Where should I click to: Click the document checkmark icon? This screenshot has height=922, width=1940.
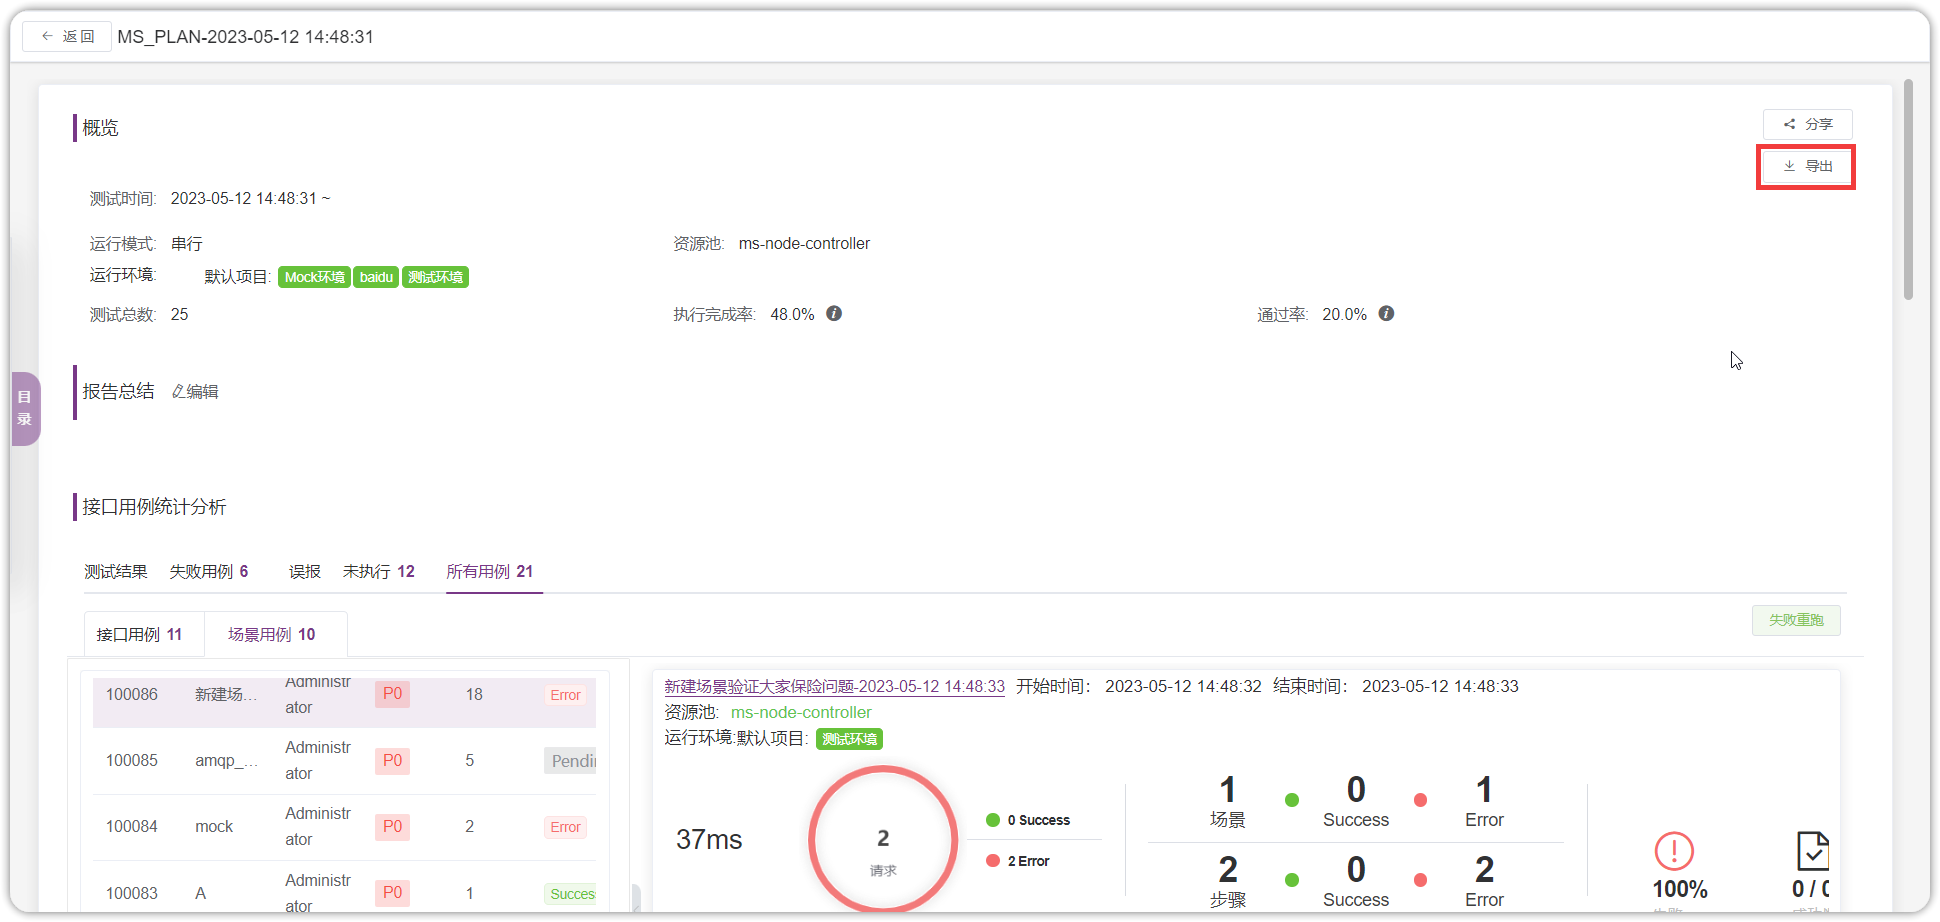[1813, 851]
